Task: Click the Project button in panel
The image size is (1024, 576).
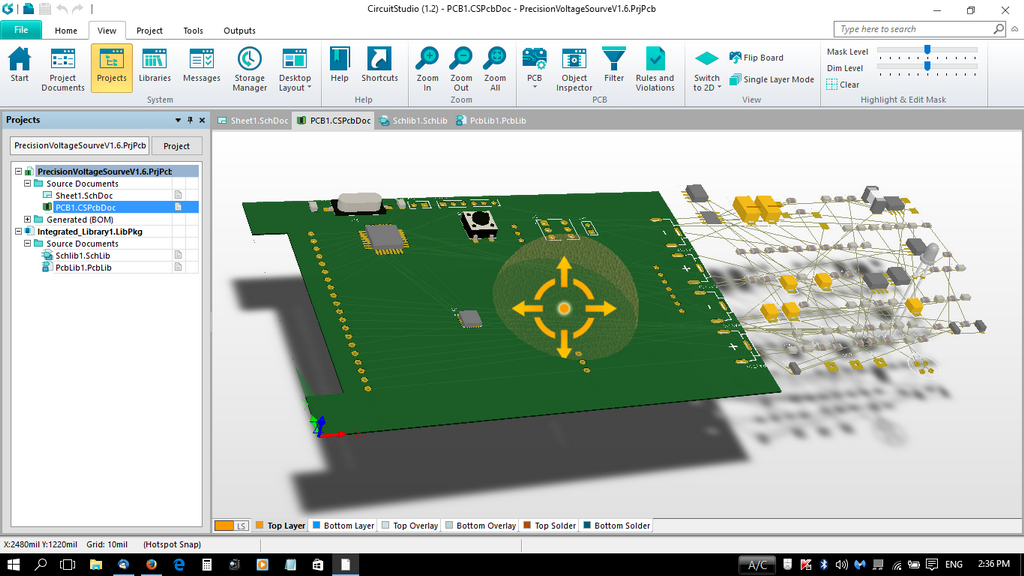Action: point(176,146)
